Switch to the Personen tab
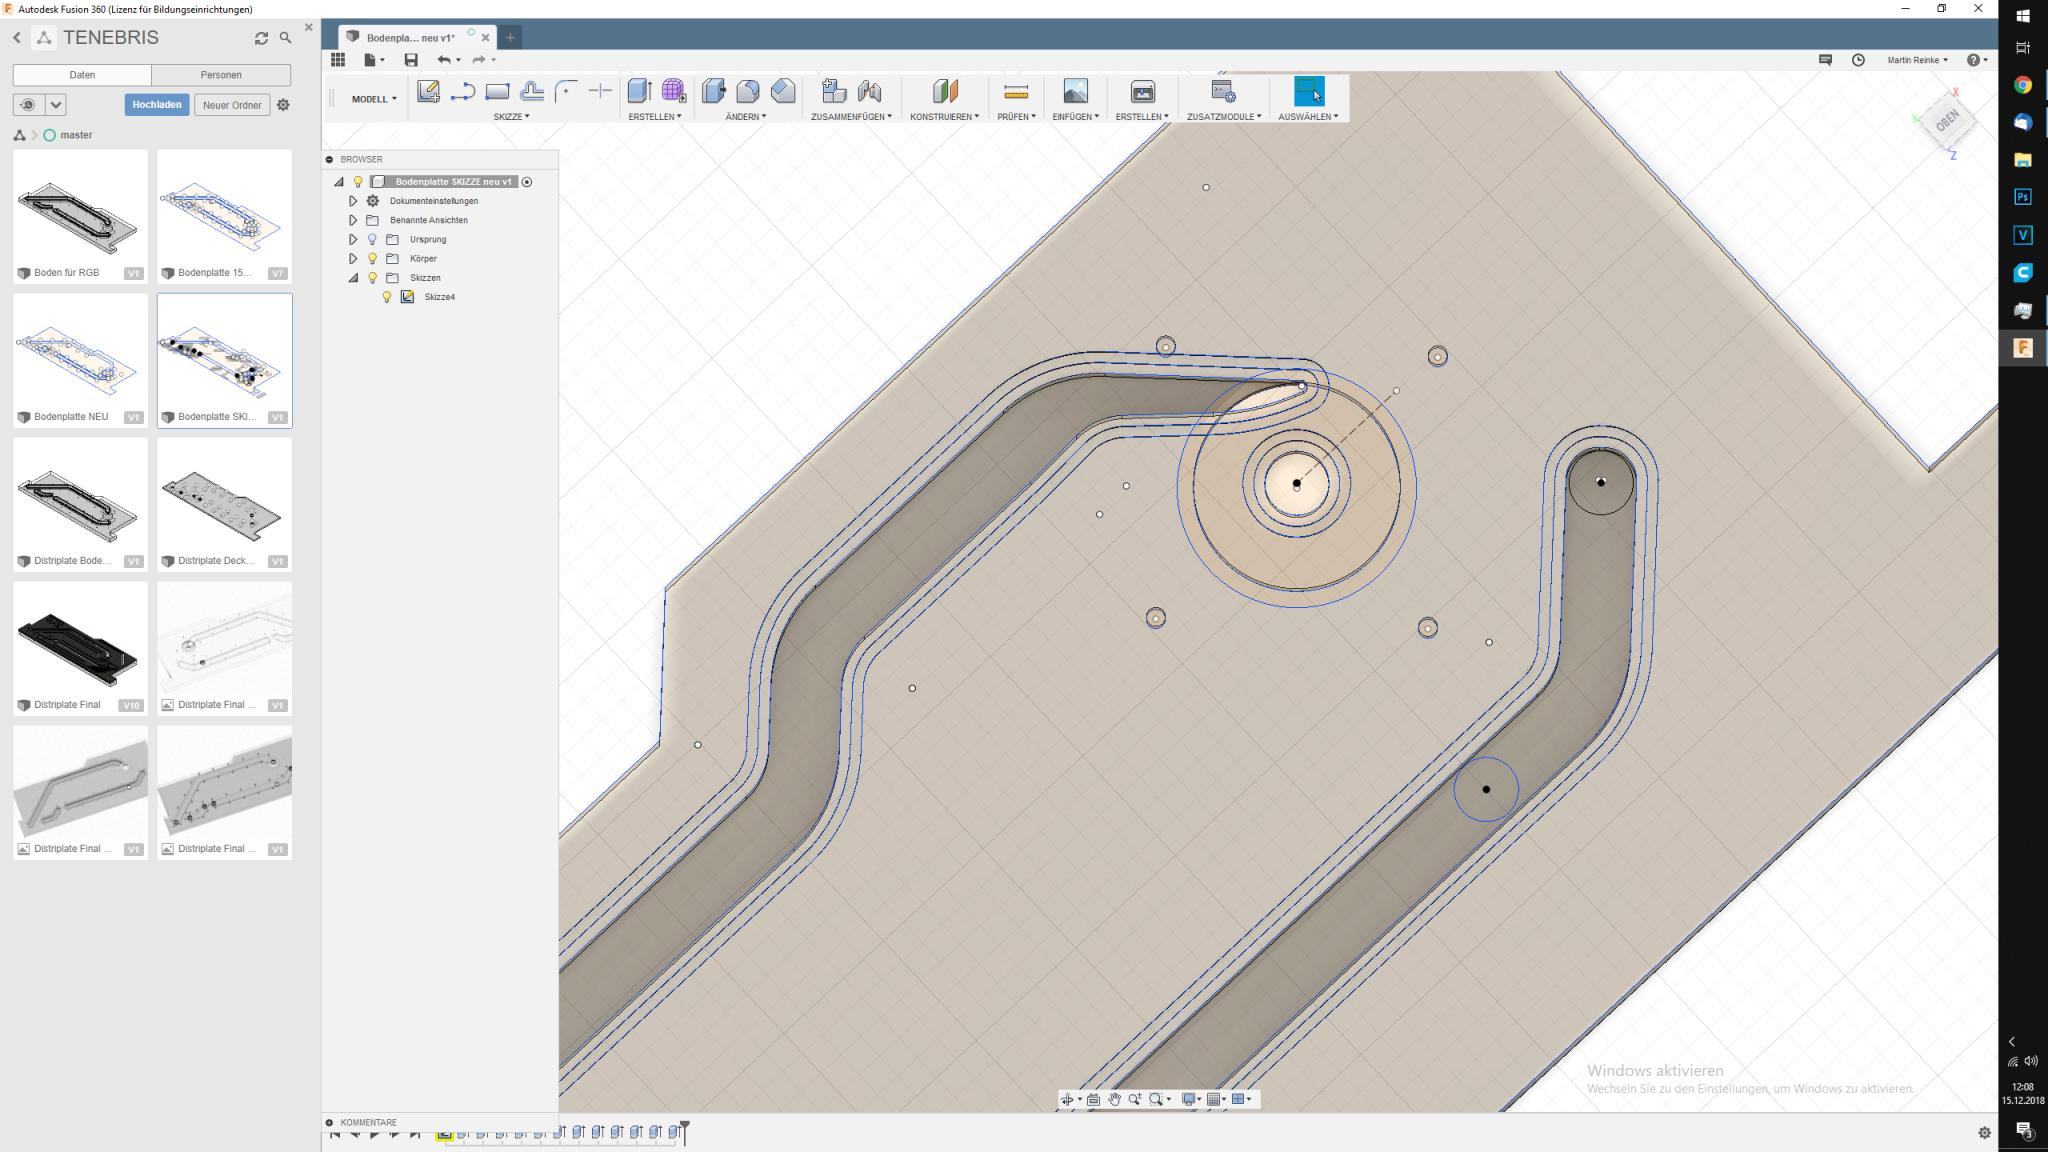The height and width of the screenshot is (1152, 2048). [221, 75]
